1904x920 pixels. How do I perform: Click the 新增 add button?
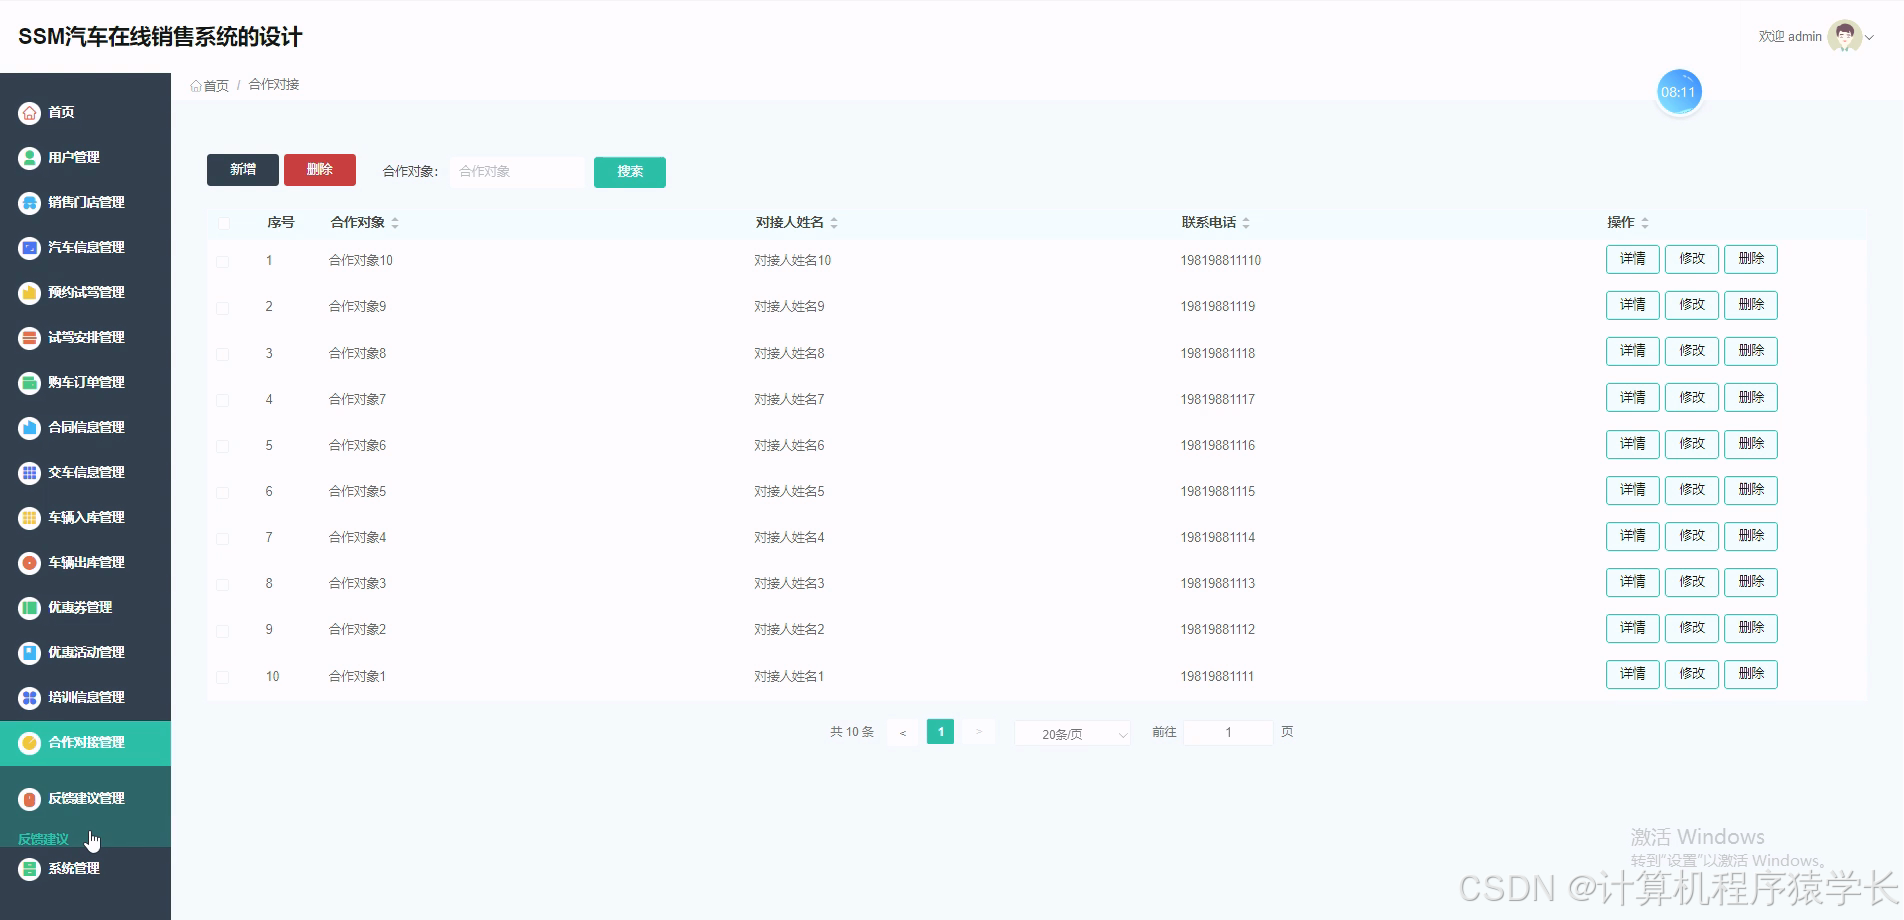243,170
